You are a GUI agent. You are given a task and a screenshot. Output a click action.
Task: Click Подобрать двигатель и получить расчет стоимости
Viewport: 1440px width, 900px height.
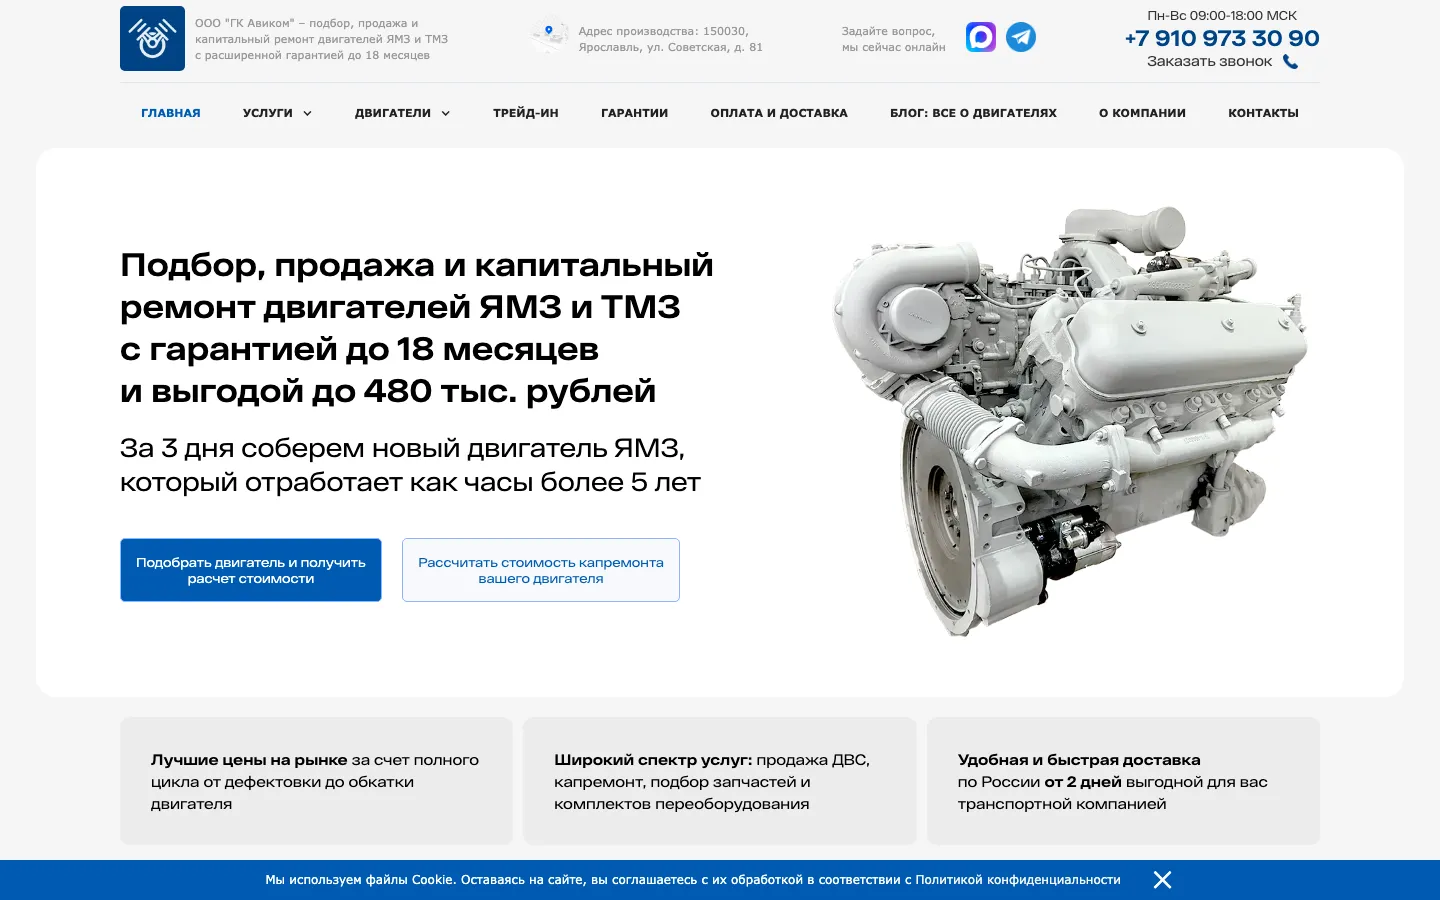(251, 570)
